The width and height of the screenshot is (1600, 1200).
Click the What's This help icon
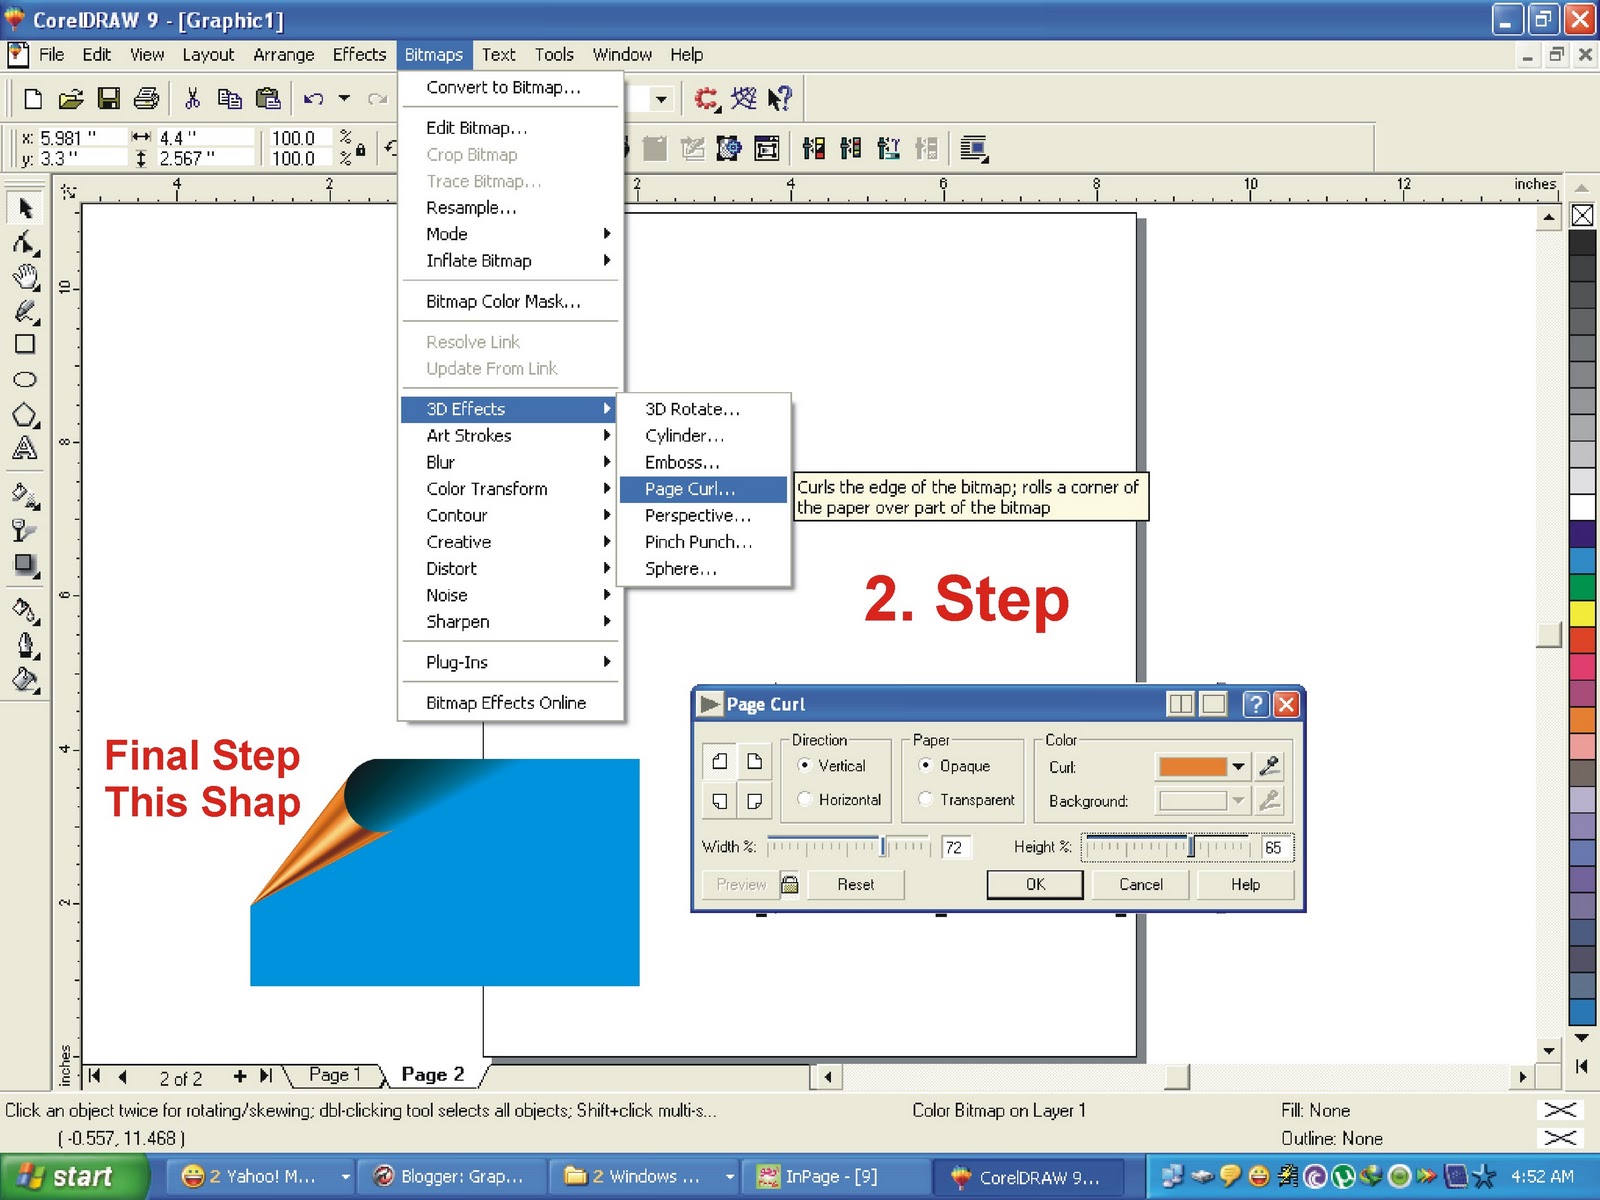tap(779, 98)
